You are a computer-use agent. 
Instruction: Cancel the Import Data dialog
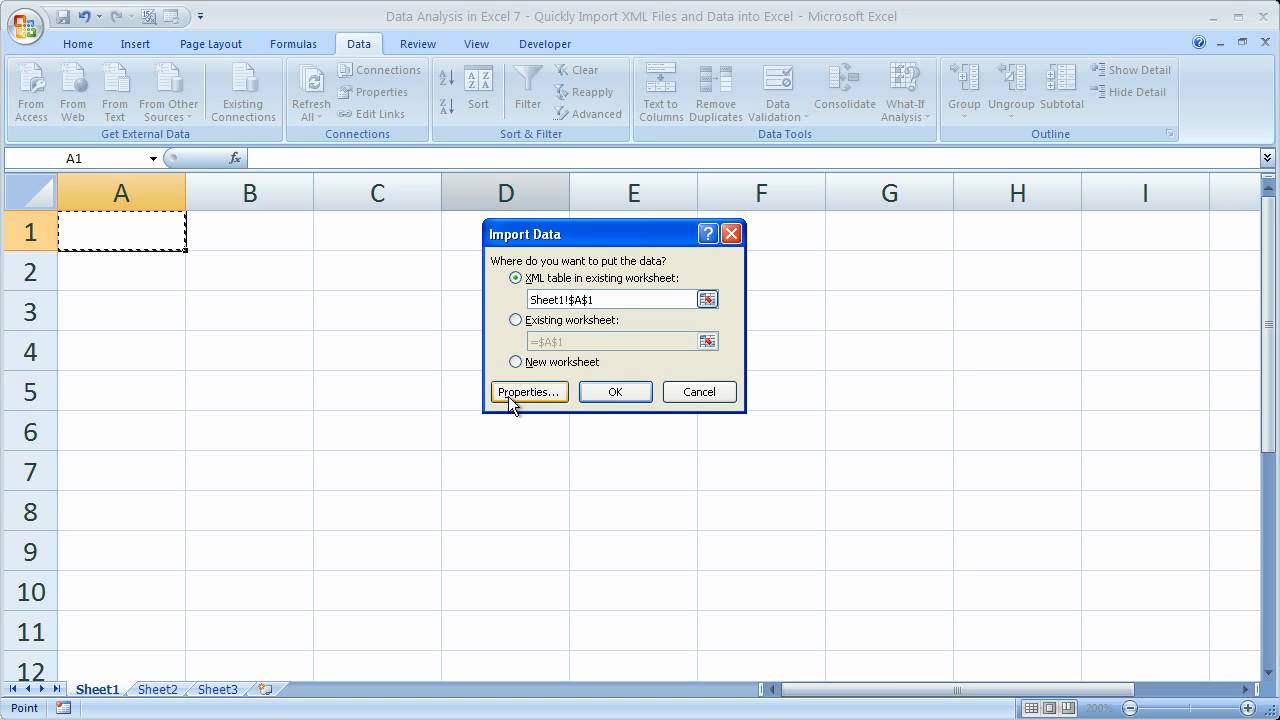(699, 392)
